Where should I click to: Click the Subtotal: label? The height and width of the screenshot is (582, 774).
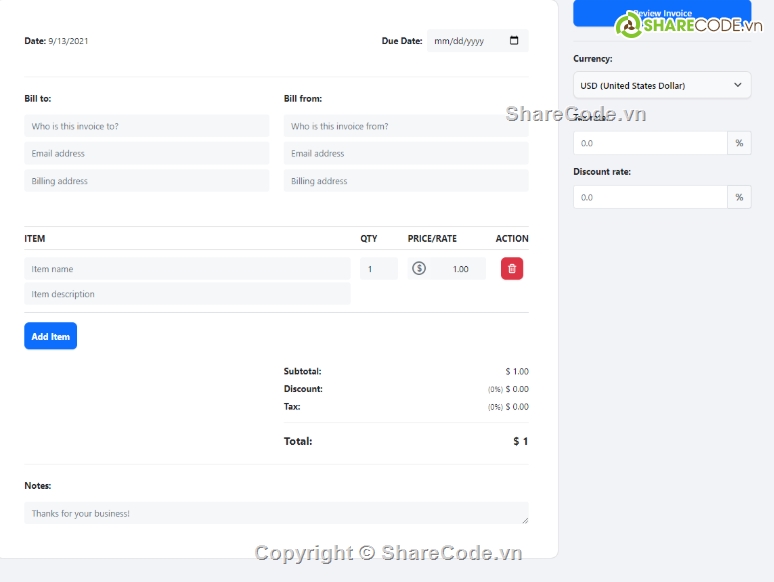click(x=303, y=371)
